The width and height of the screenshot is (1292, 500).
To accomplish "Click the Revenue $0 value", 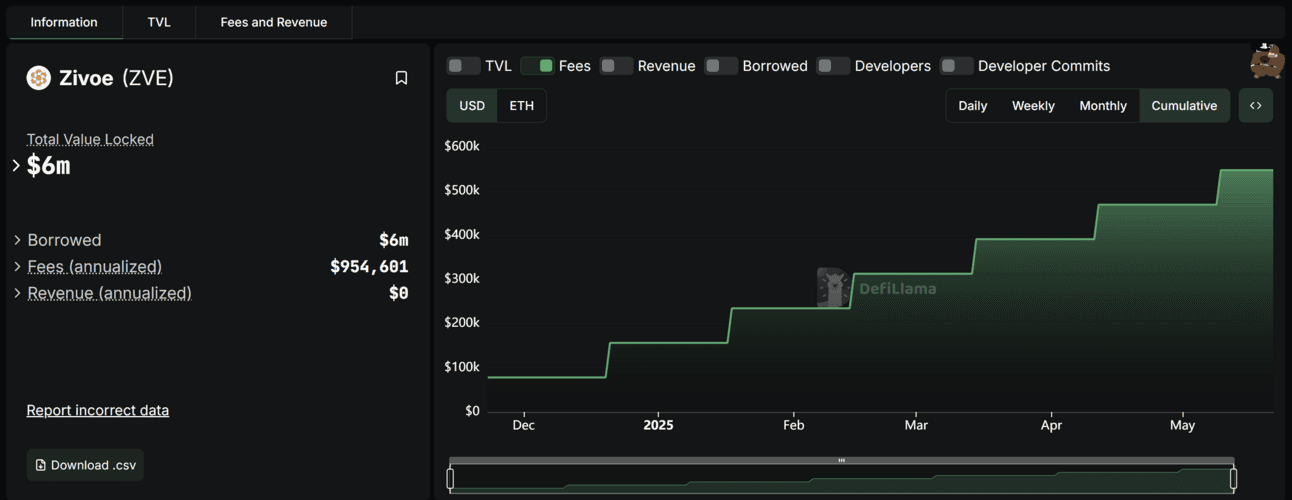I will point(398,293).
